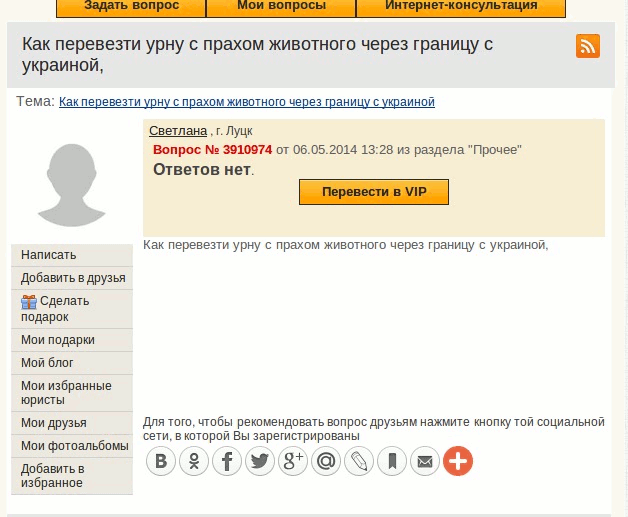Screen dimensions: 628x517
Task: Share the question on Facebook
Action: pyautogui.click(x=228, y=461)
